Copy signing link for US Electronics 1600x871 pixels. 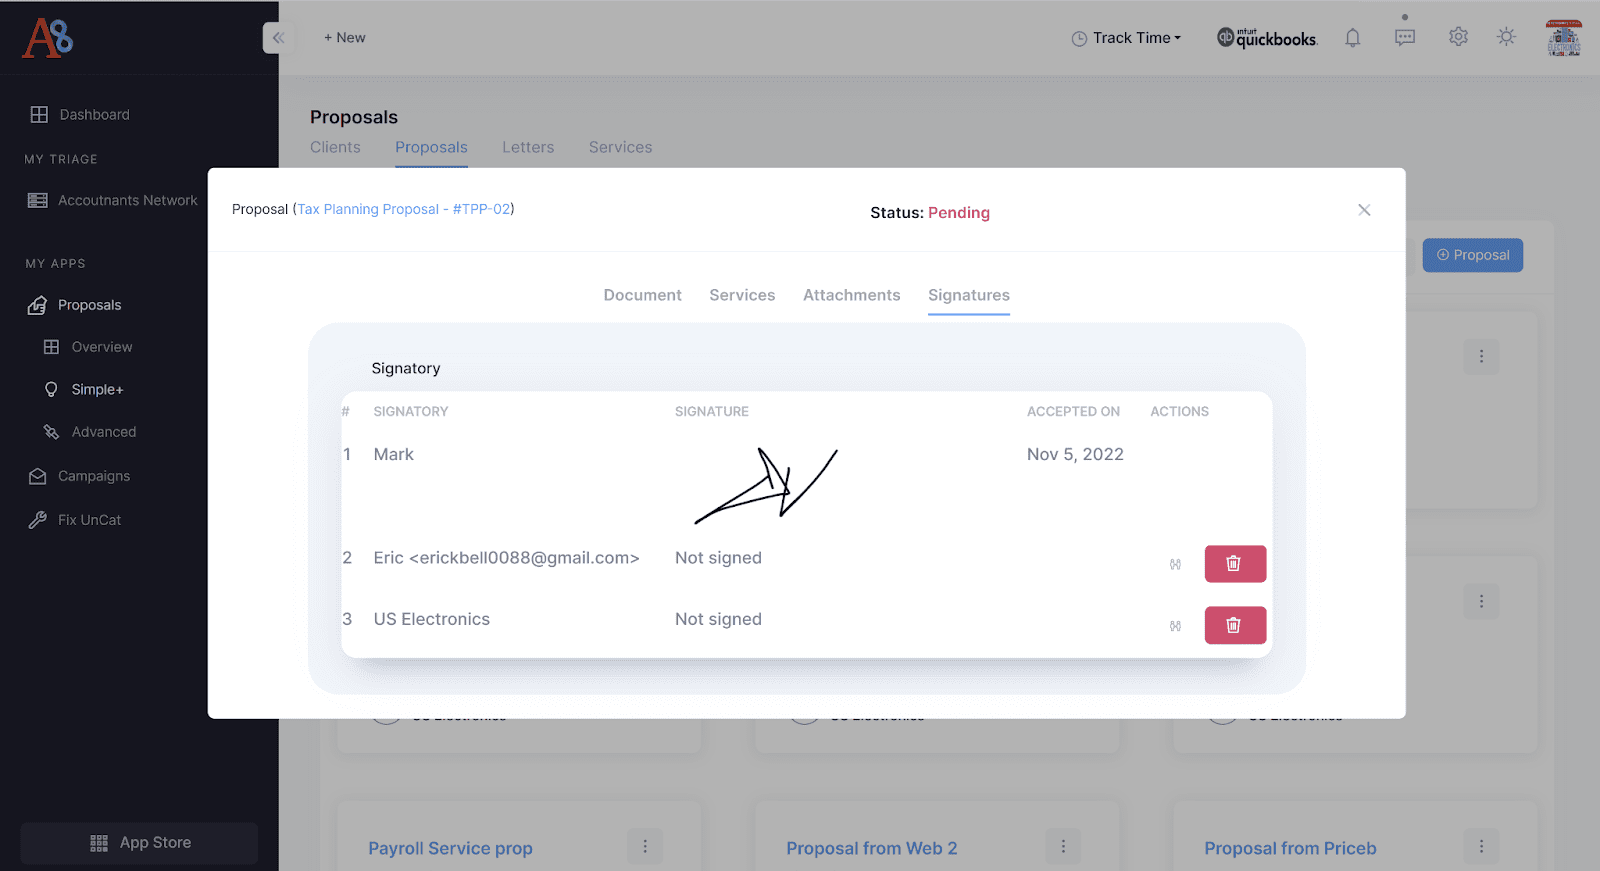pyautogui.click(x=1175, y=626)
